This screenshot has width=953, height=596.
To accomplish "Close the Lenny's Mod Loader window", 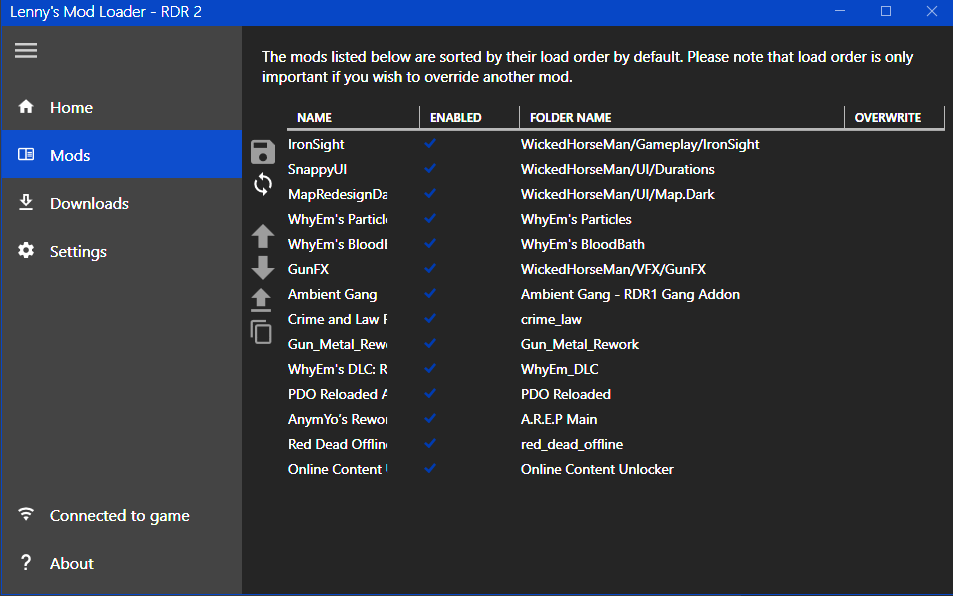I will [x=931, y=11].
